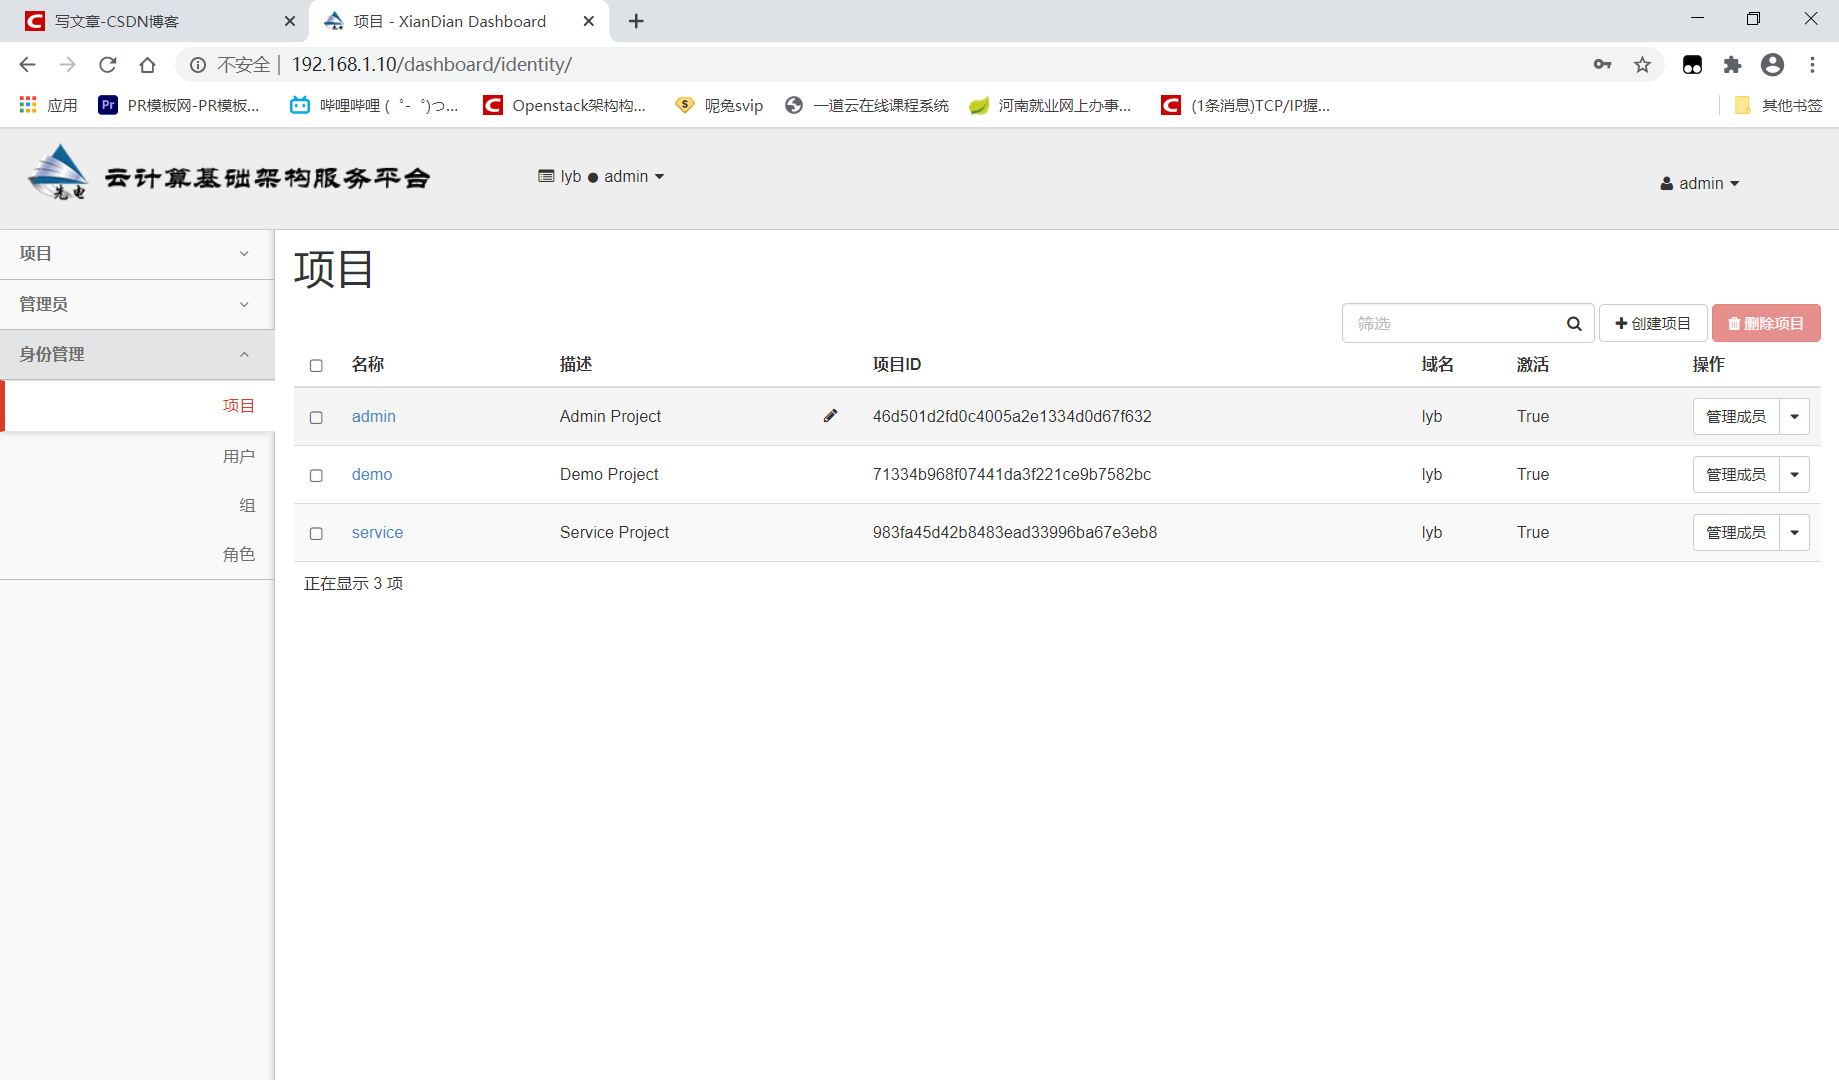Viewport: 1839px width, 1080px height.
Task: Click 管理成员 for demo project
Action: (1736, 475)
